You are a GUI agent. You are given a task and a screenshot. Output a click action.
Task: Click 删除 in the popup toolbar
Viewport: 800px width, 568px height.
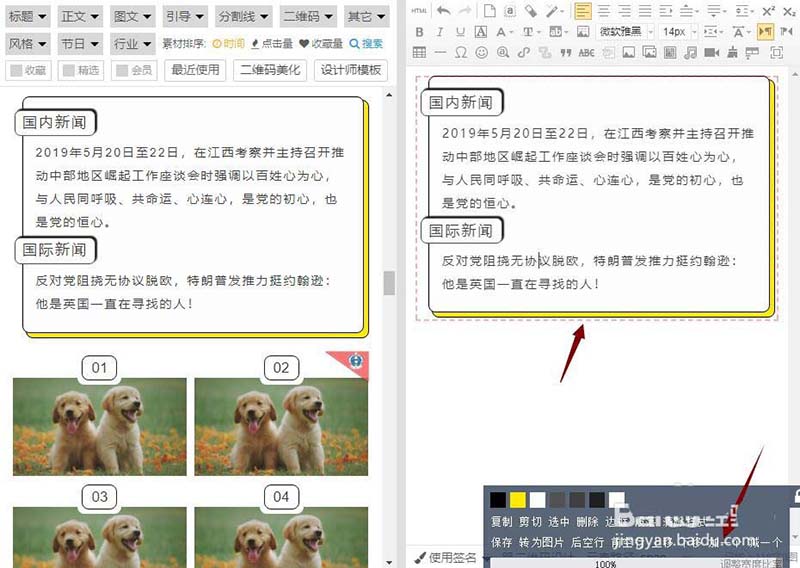[x=587, y=522]
